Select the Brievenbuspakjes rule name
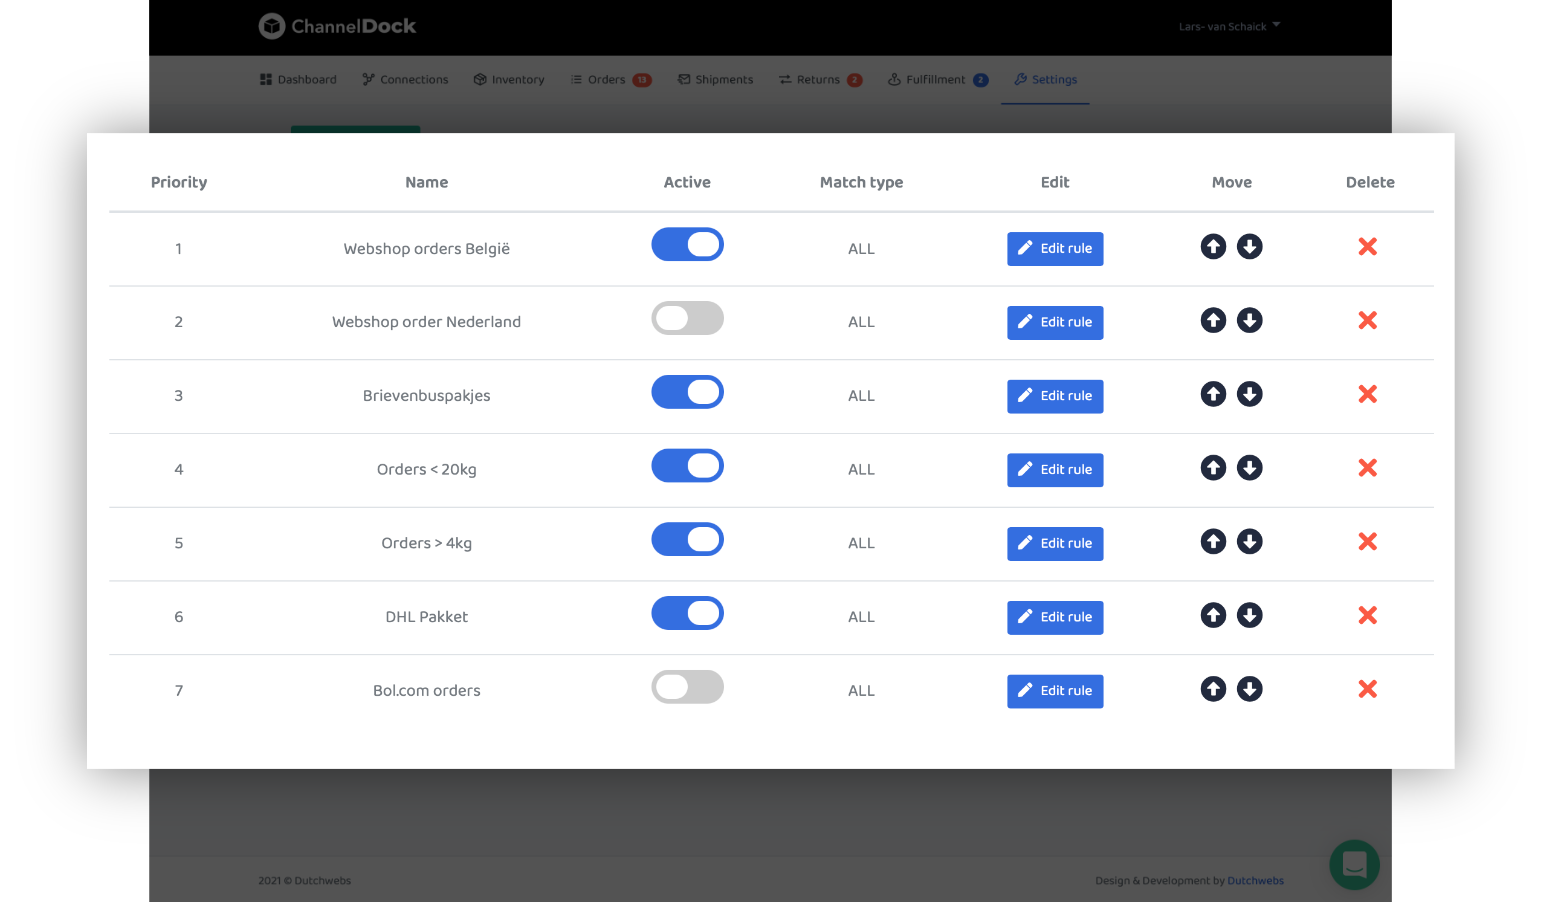This screenshot has width=1542, height=903. pyautogui.click(x=427, y=396)
